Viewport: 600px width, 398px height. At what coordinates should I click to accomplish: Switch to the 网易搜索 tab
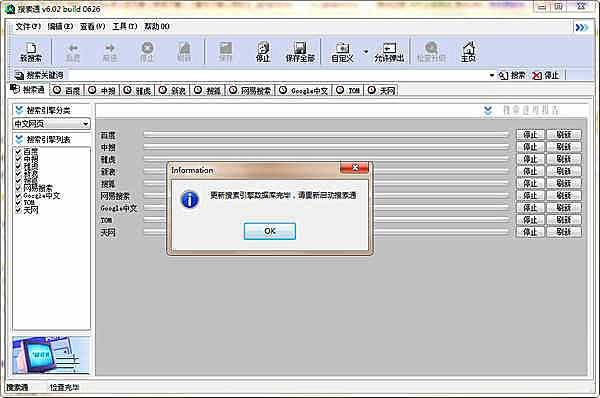(x=250, y=90)
